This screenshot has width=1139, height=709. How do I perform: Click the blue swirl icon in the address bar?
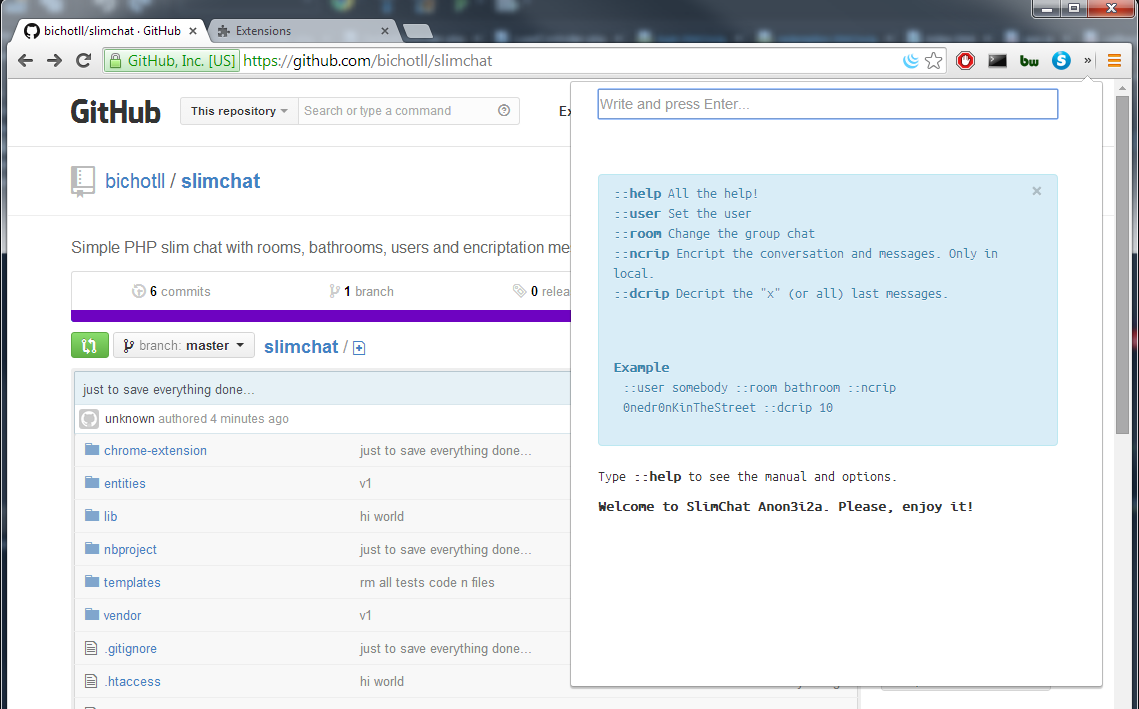pyautogui.click(x=910, y=61)
